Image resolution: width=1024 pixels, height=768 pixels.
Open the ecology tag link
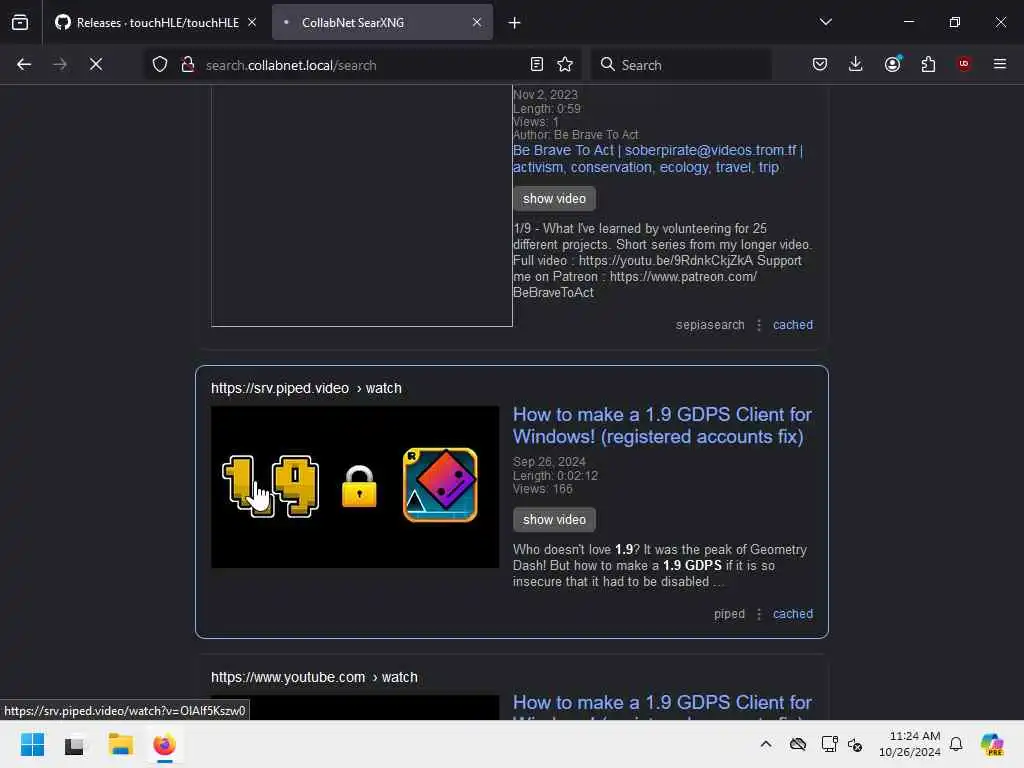tap(684, 167)
